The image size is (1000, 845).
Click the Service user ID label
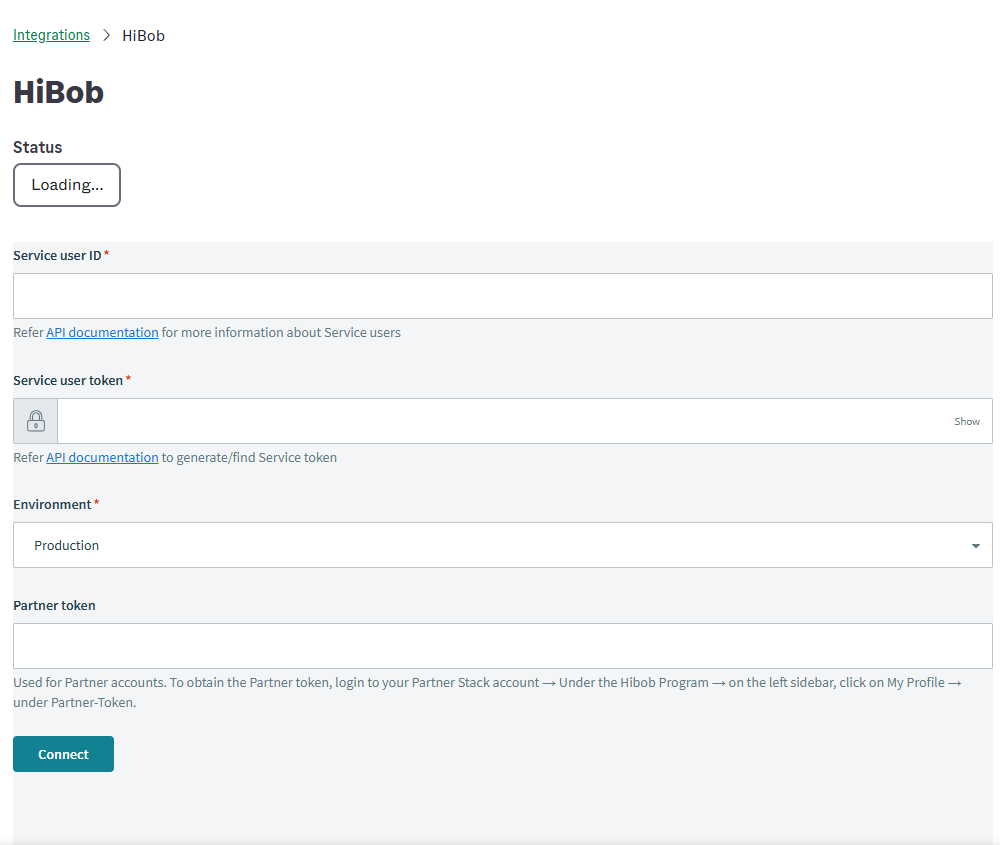(57, 255)
